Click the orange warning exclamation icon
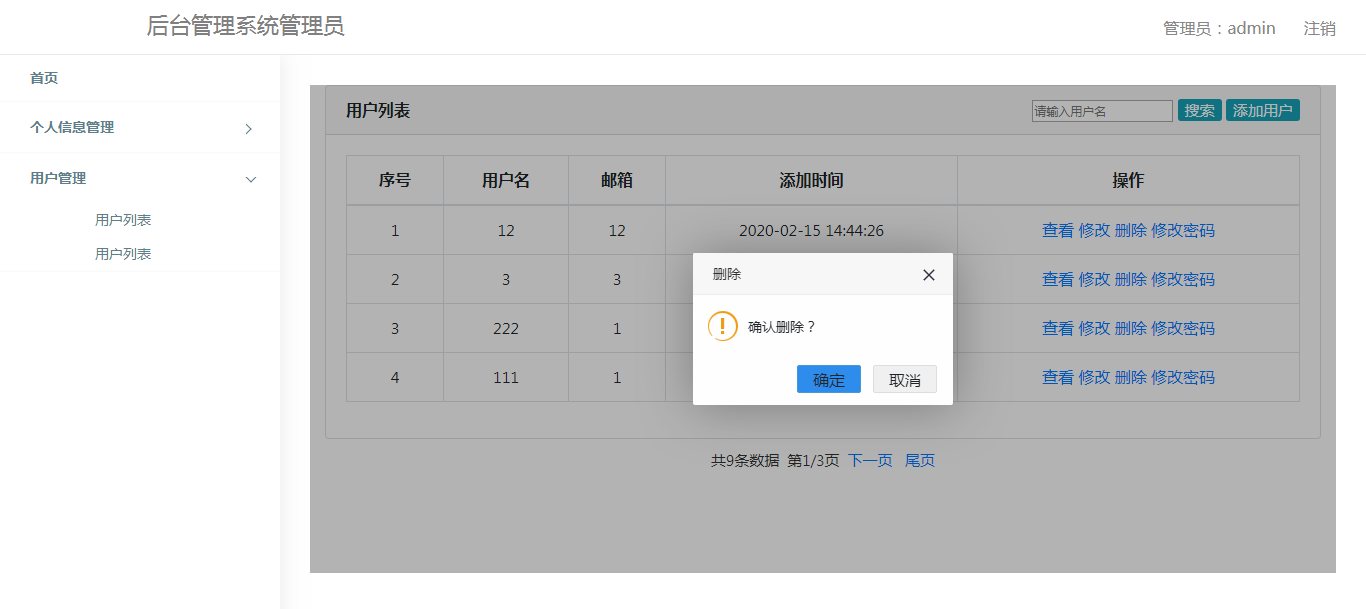Image resolution: width=1366 pixels, height=609 pixels. click(x=722, y=326)
